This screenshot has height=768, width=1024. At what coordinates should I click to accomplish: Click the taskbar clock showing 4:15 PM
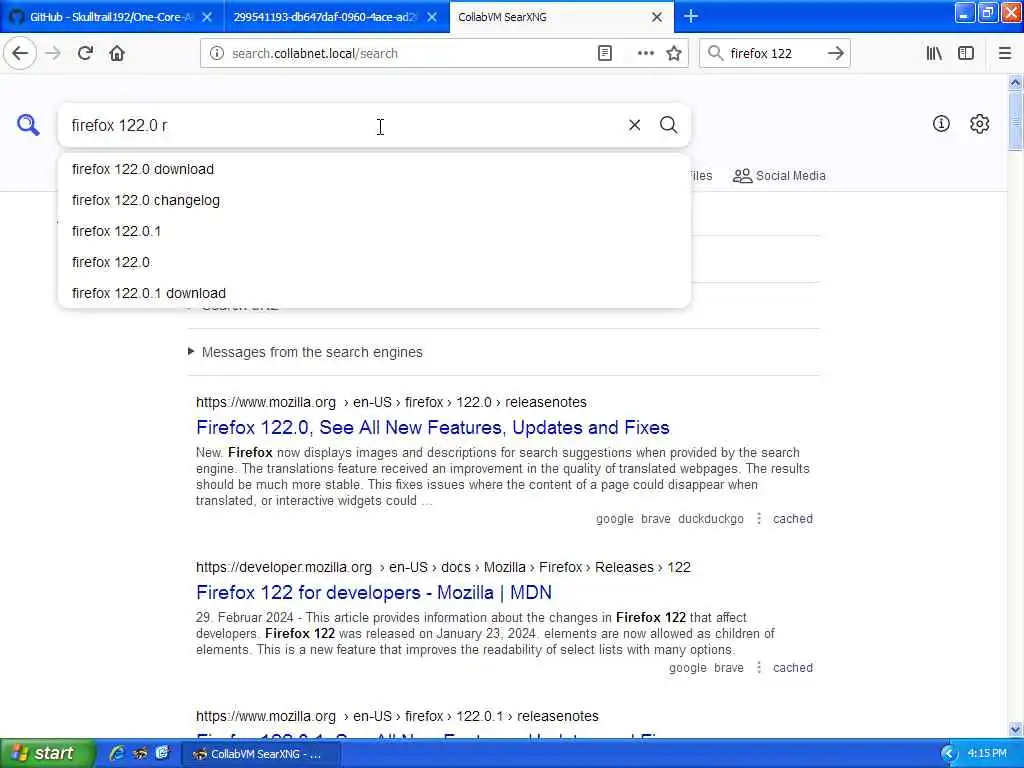coord(987,754)
